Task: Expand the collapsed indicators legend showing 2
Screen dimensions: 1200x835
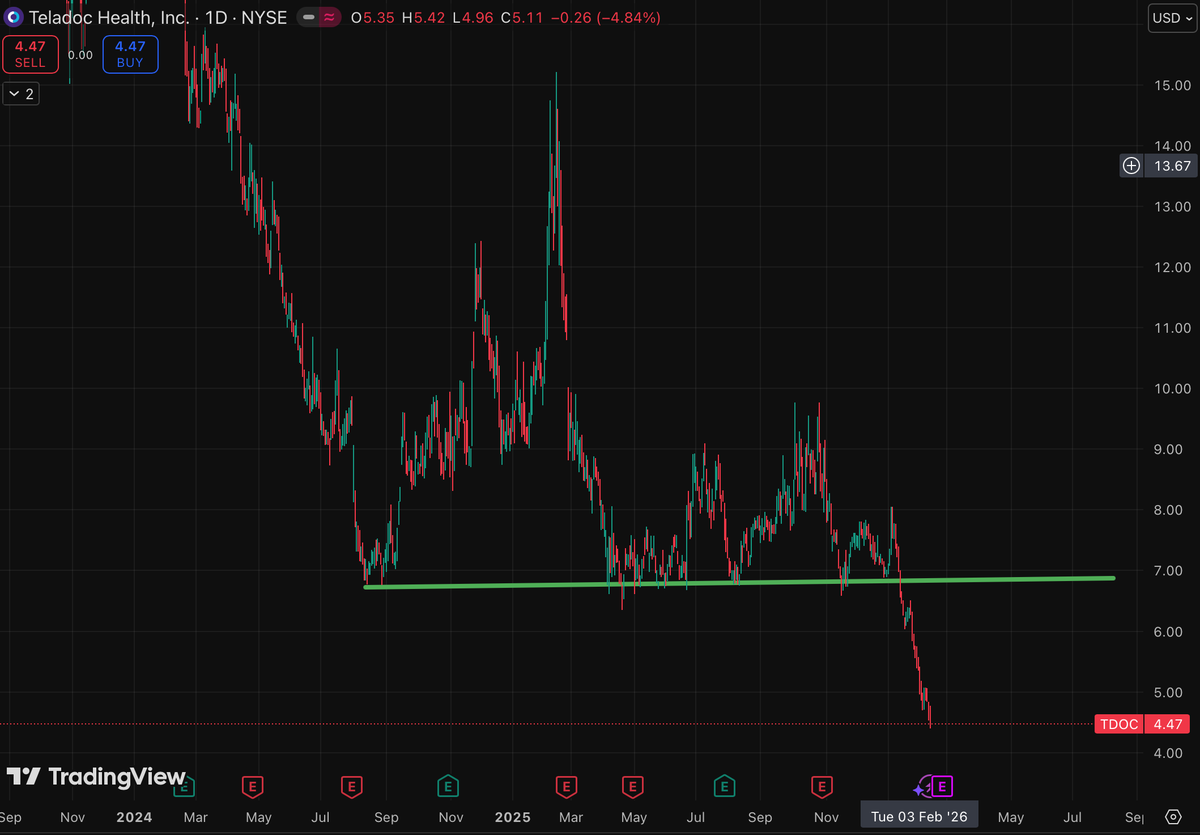Action: (x=20, y=94)
